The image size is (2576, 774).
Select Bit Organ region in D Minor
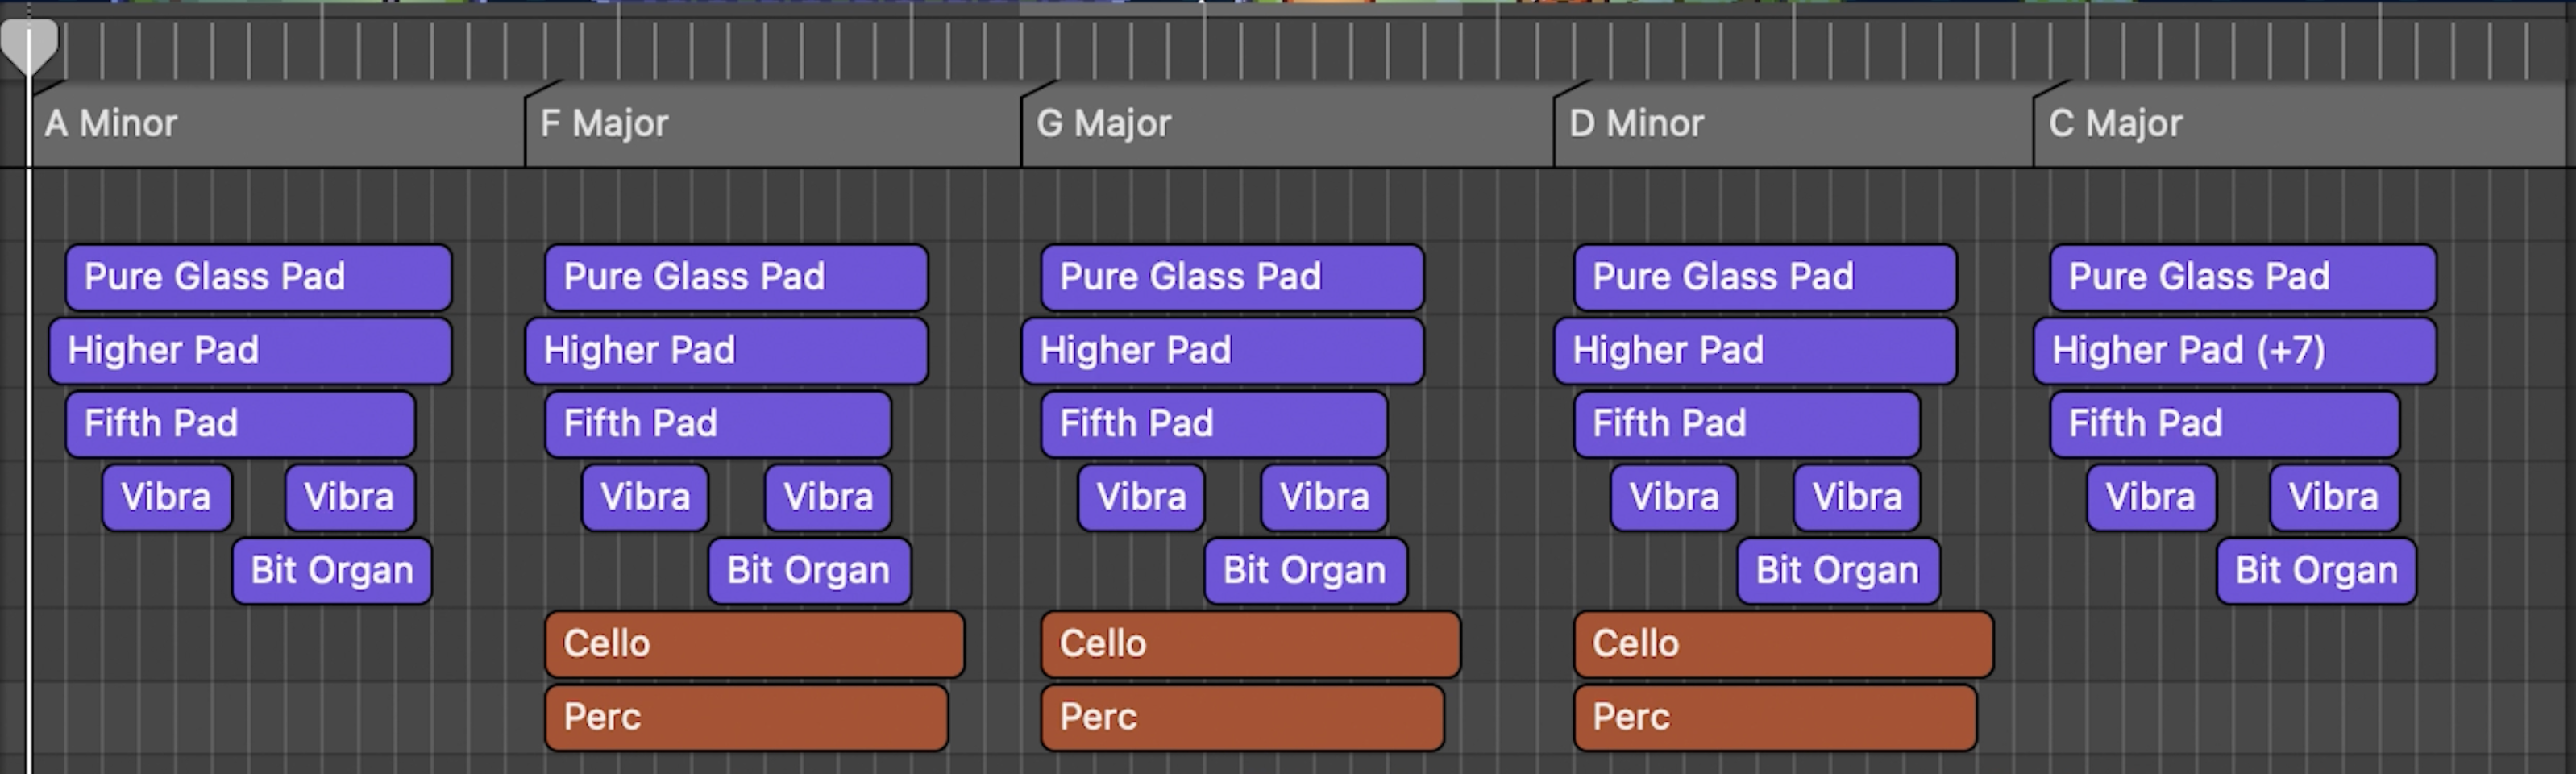pyautogui.click(x=1839, y=571)
